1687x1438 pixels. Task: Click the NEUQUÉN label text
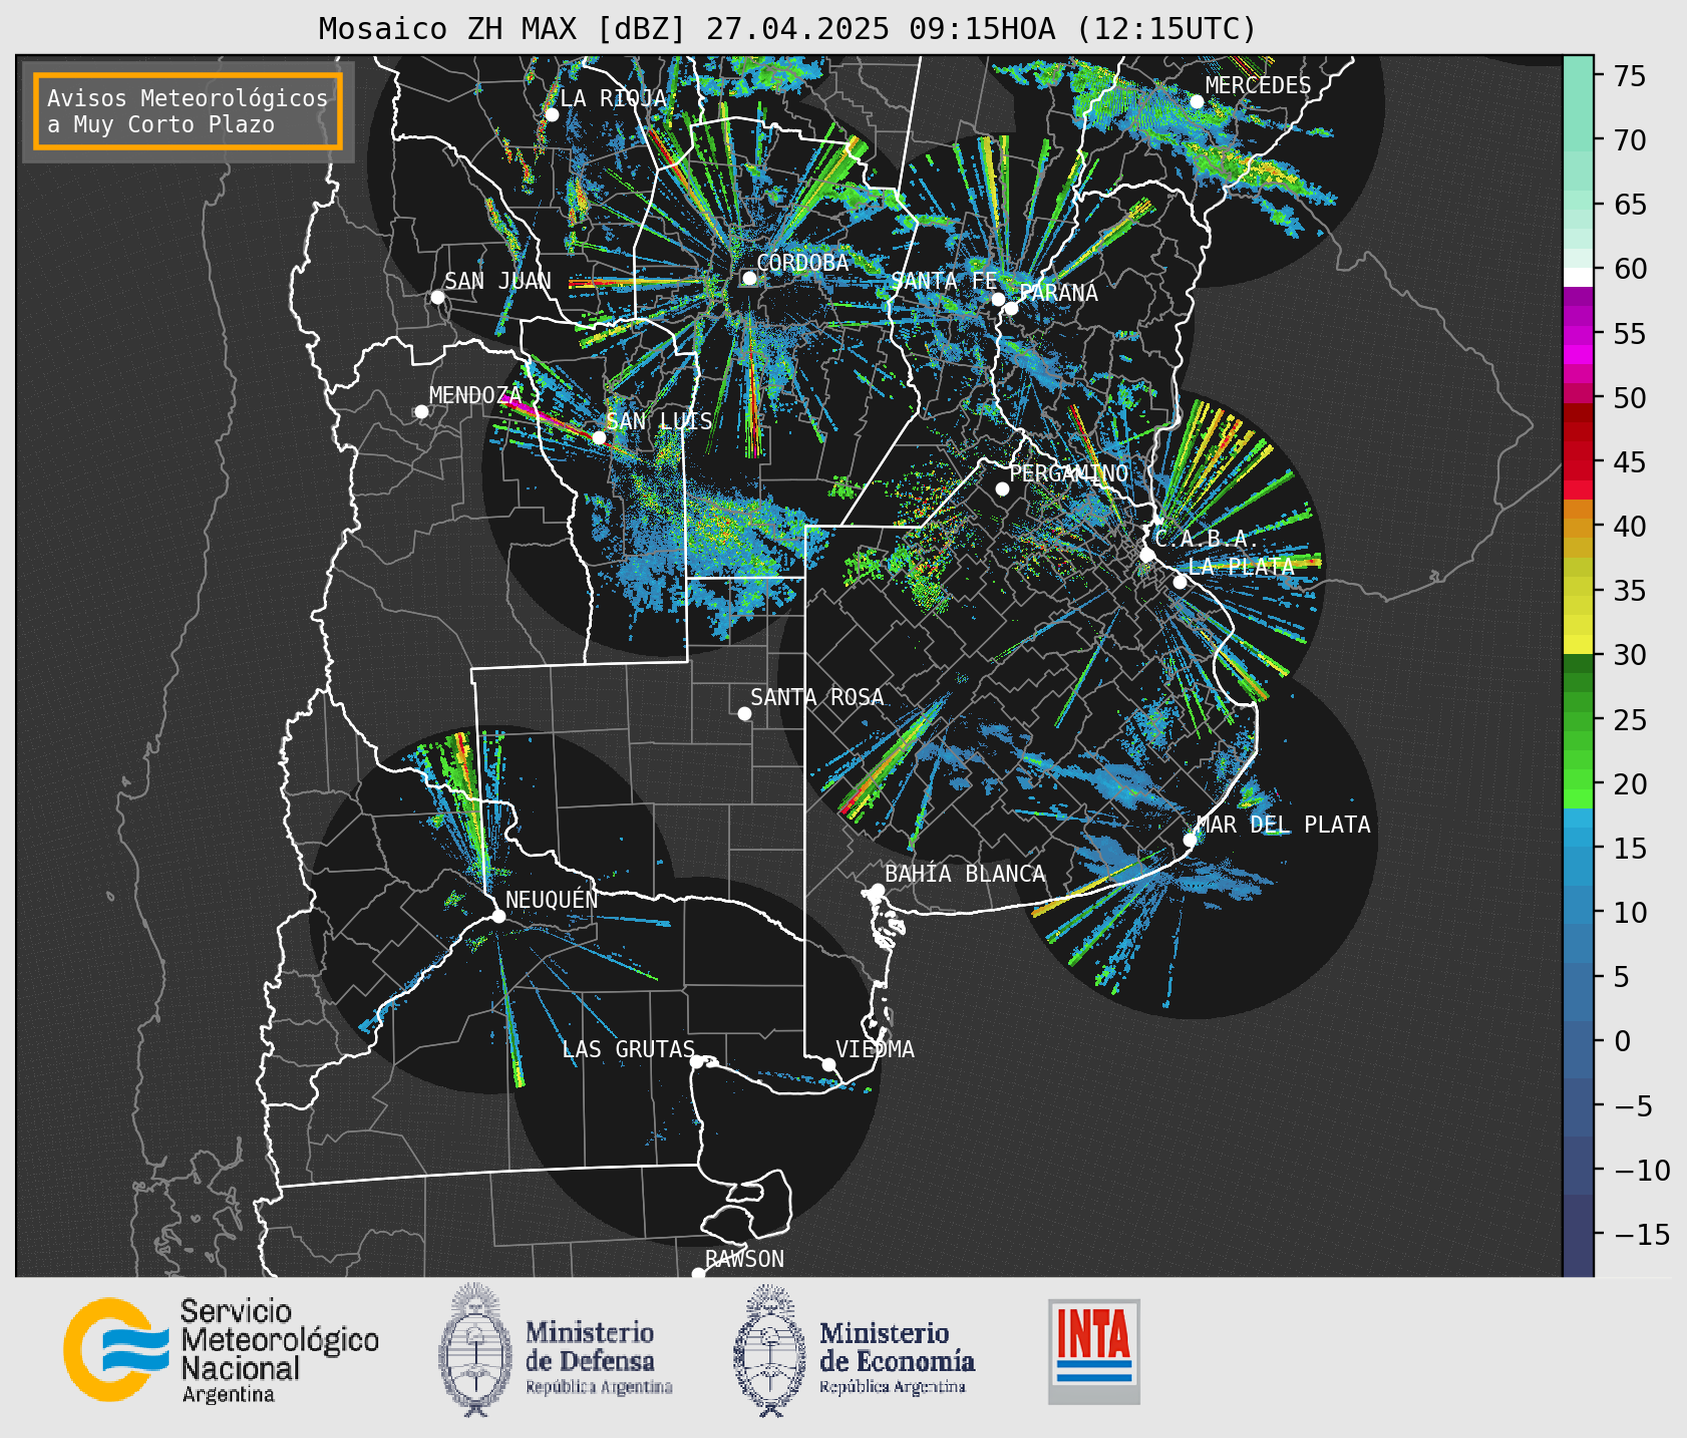(552, 899)
